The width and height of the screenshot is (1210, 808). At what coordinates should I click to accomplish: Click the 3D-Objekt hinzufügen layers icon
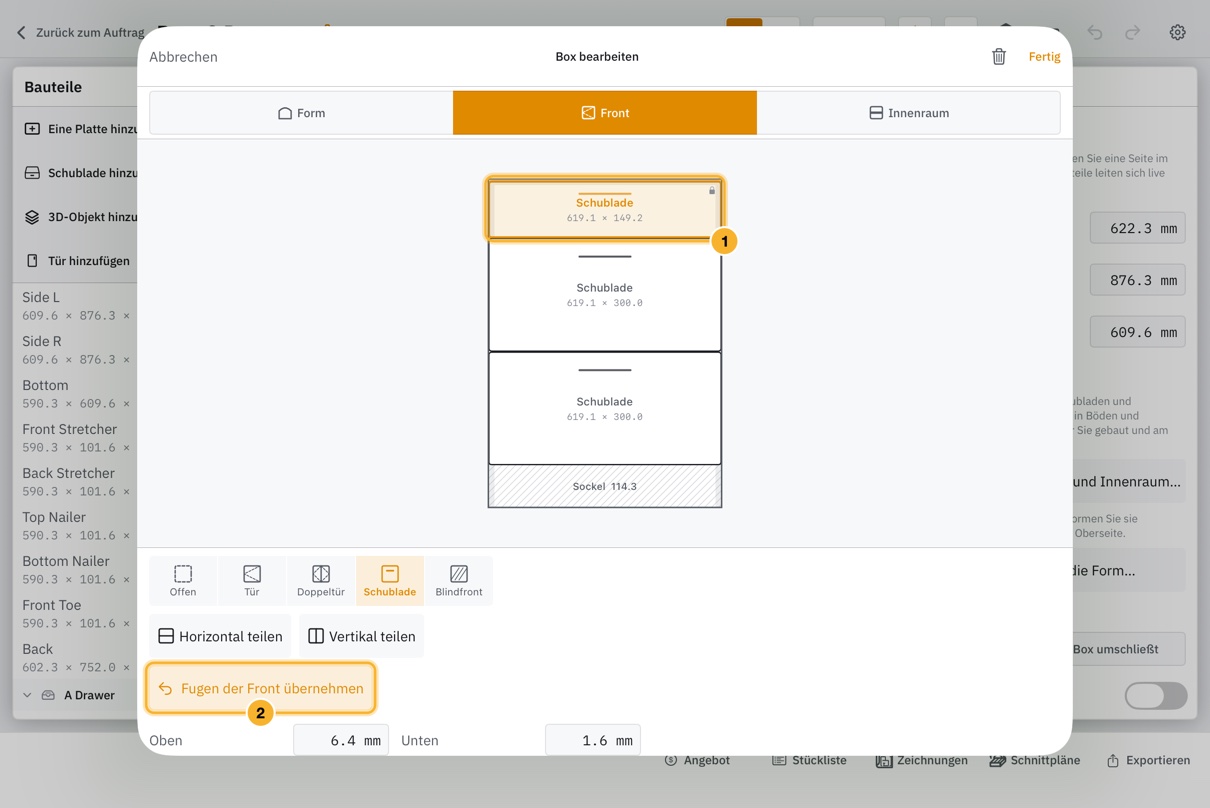point(32,217)
